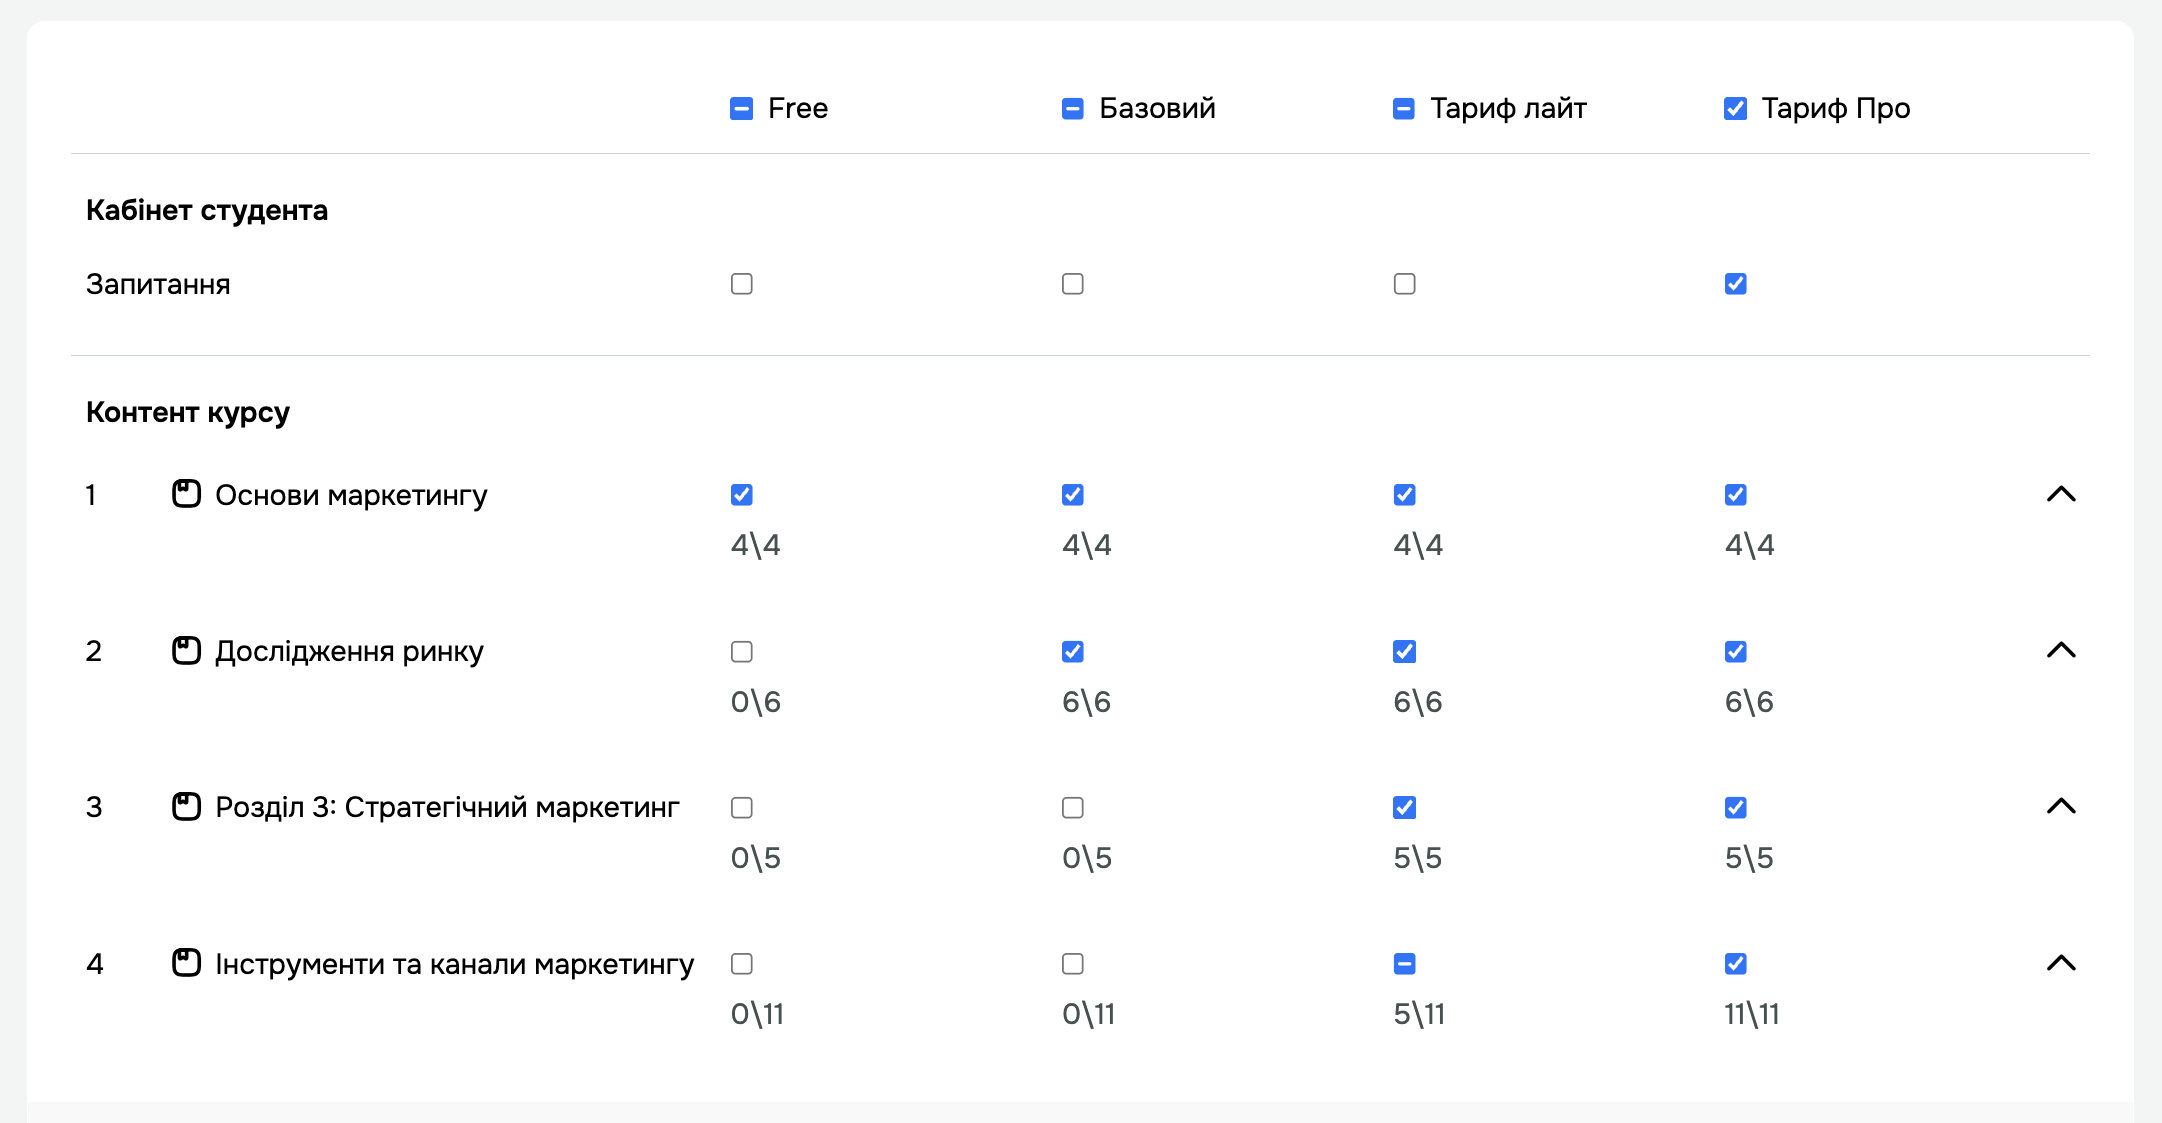This screenshot has height=1123, width=2162.
Task: Toggle the Free plan header checkbox
Action: (x=741, y=108)
